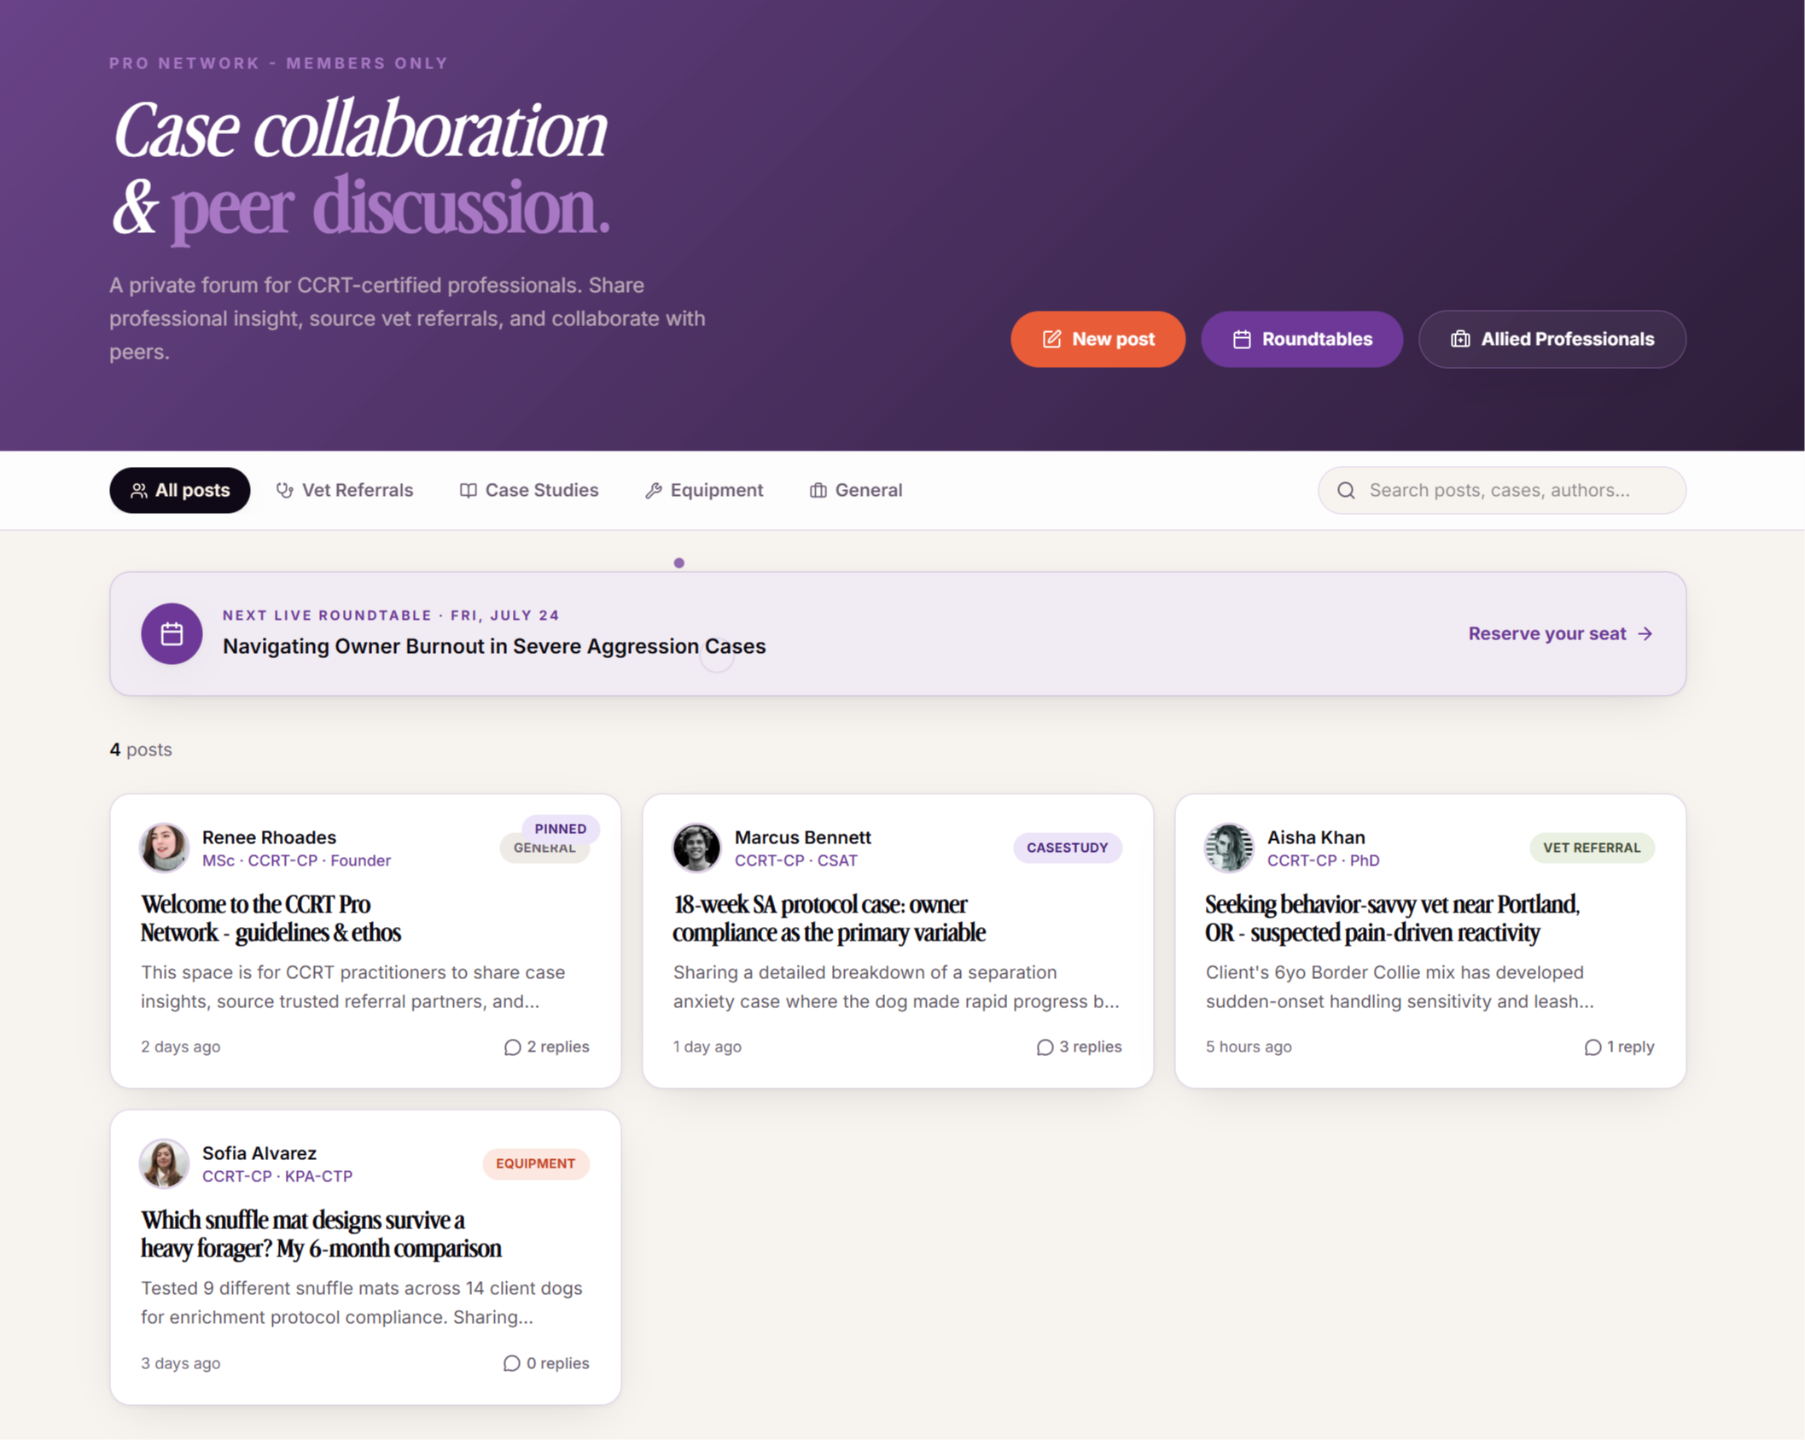
Task: Click the round calendar icon in roundtable banner
Action: point(172,633)
